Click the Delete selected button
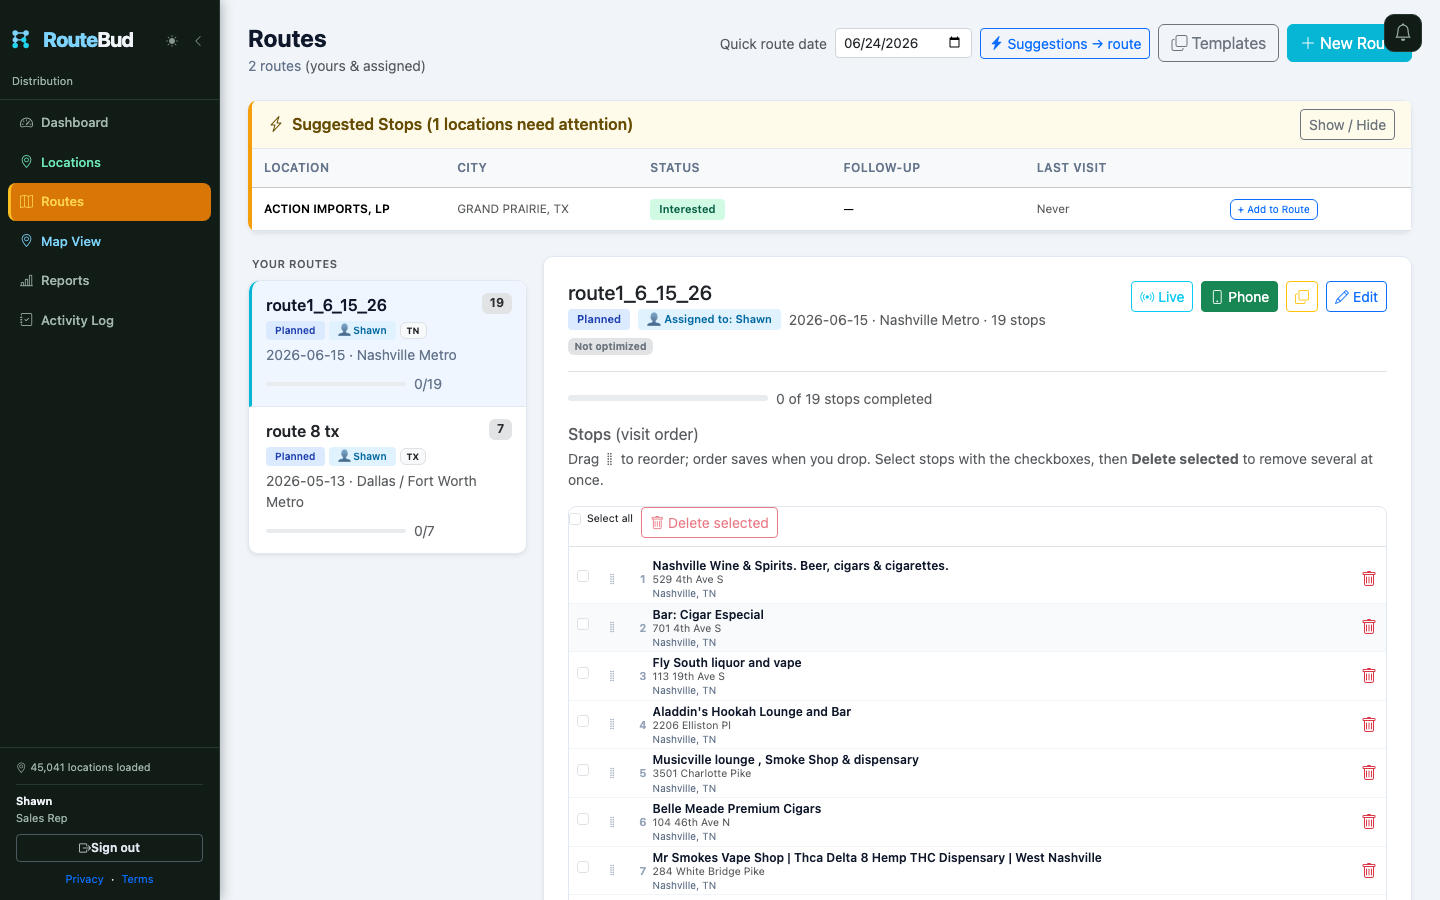The width and height of the screenshot is (1440, 900). pos(709,523)
